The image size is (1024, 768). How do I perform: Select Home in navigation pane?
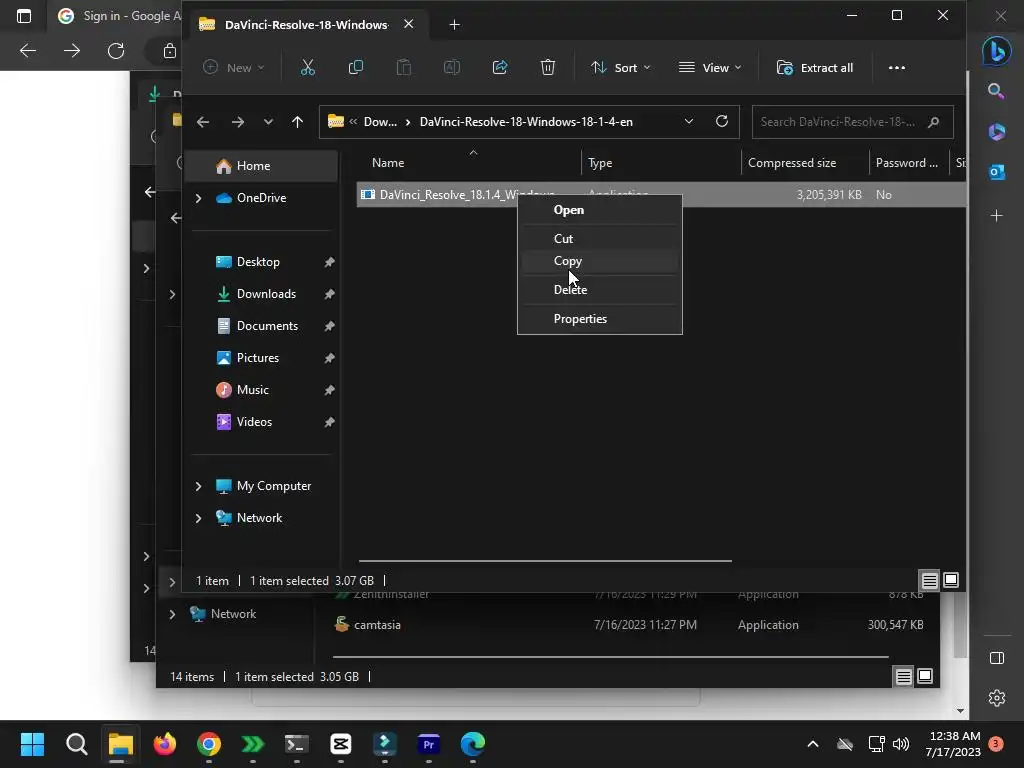[x=261, y=166]
